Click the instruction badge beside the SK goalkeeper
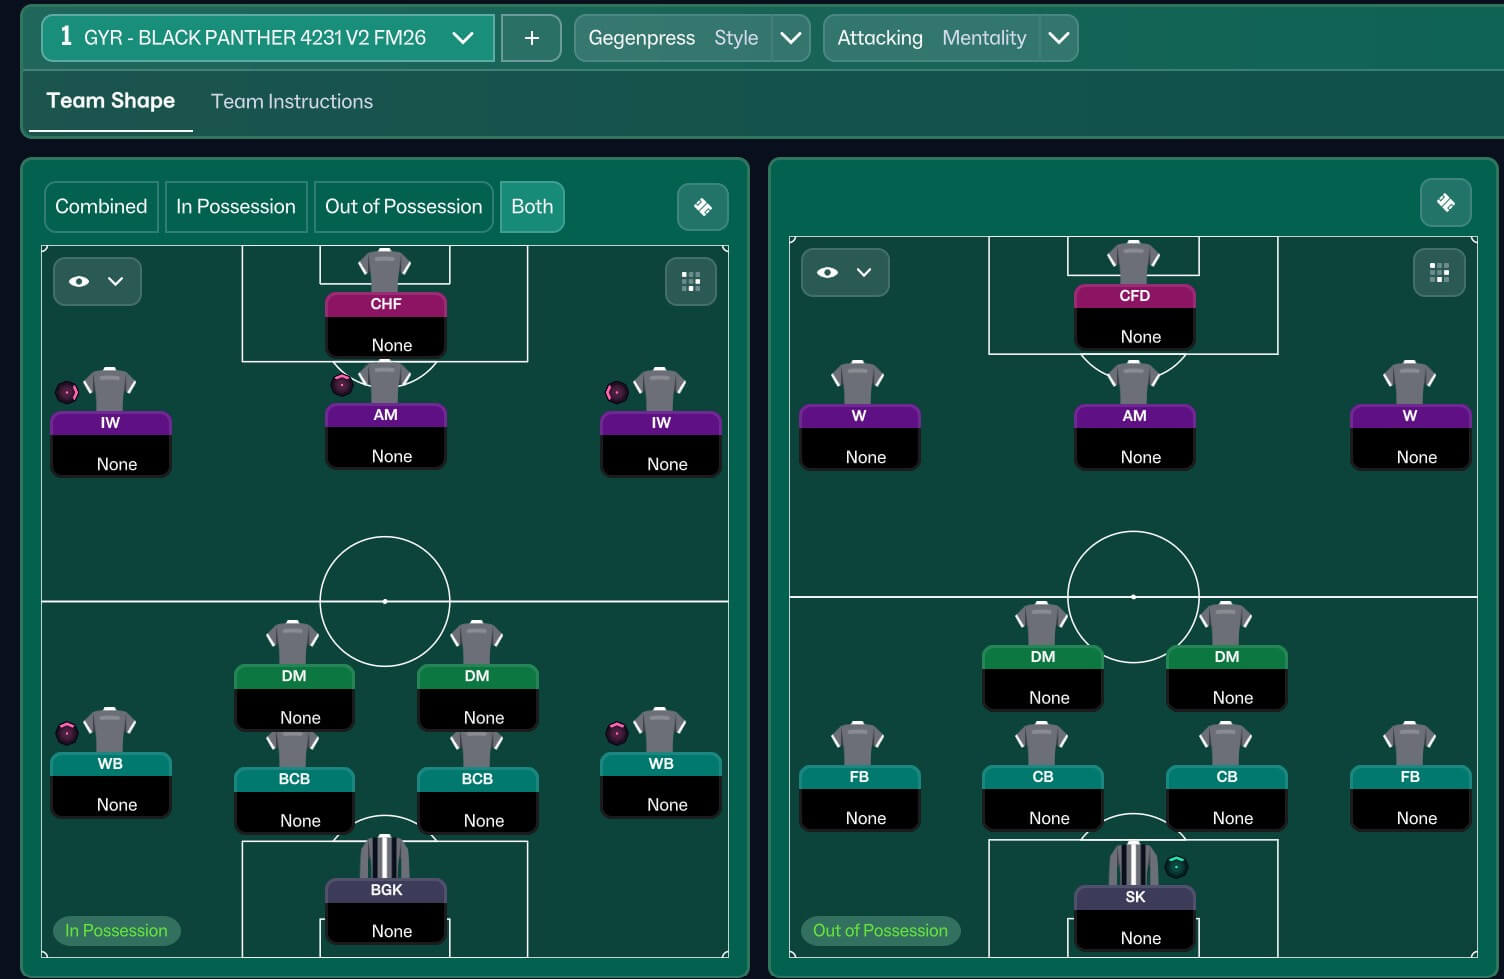1504x979 pixels. [1176, 866]
